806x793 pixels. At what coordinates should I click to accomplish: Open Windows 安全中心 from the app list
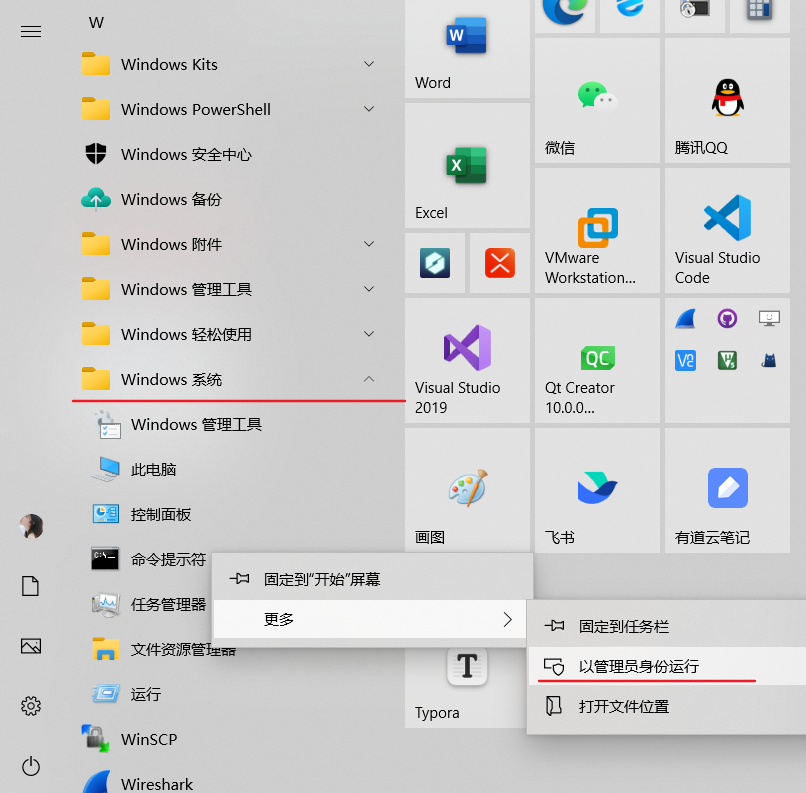(229, 154)
